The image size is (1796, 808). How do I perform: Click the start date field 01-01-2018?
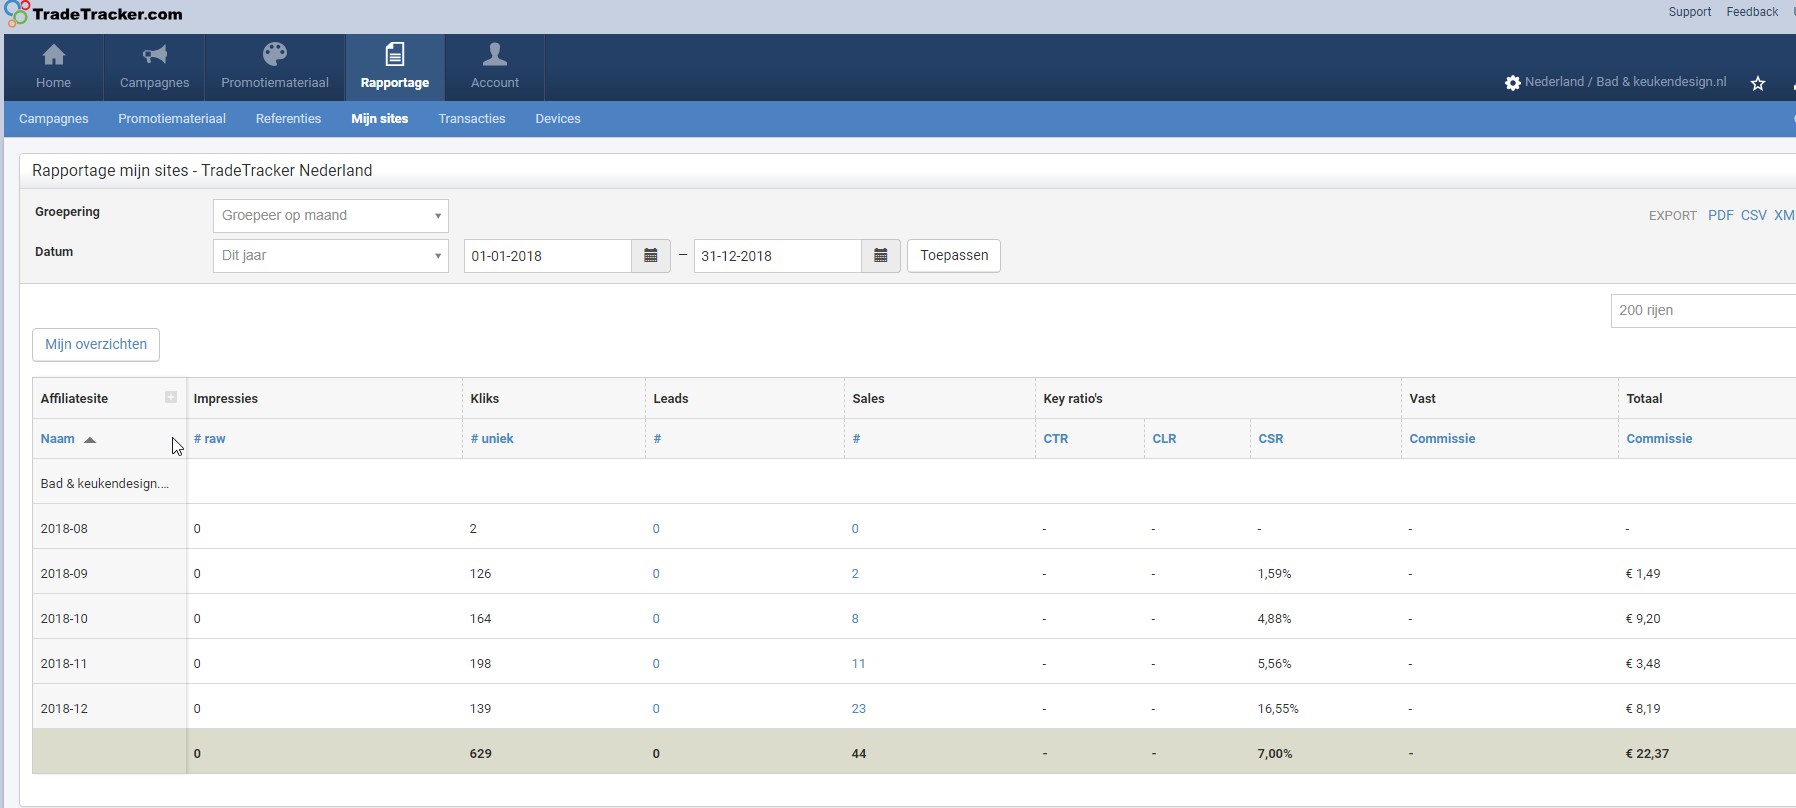(x=548, y=256)
